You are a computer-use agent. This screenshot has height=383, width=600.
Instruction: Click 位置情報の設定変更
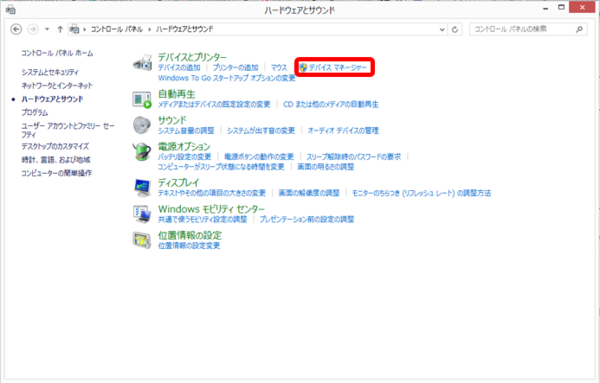[x=189, y=246]
